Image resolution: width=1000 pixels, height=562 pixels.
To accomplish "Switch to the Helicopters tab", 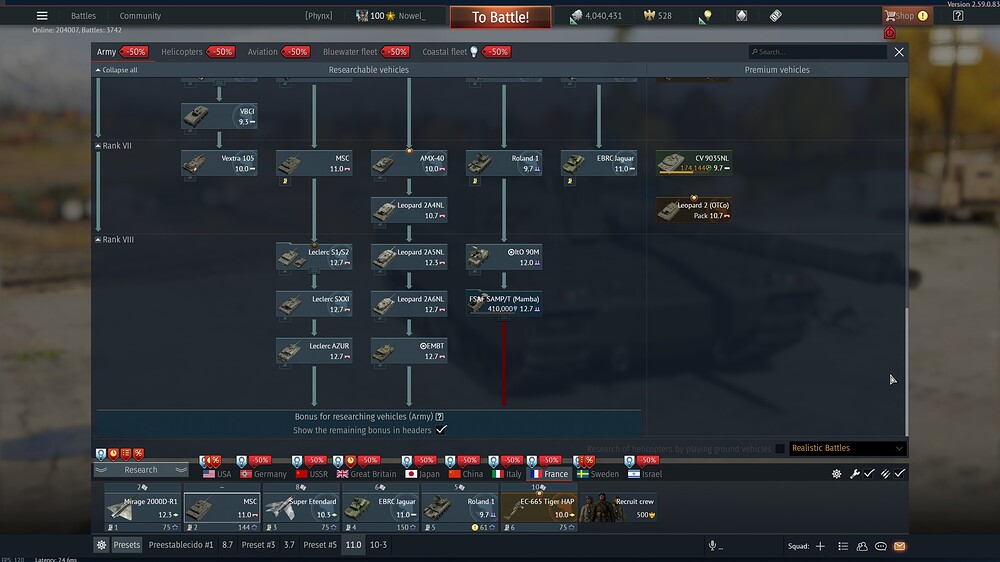I will [182, 52].
